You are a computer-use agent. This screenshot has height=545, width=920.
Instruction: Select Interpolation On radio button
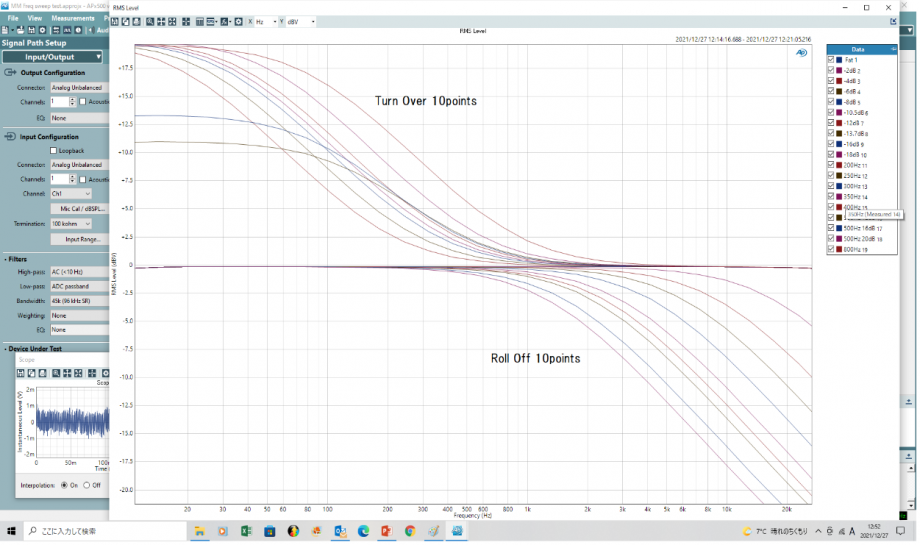pyautogui.click(x=64, y=485)
